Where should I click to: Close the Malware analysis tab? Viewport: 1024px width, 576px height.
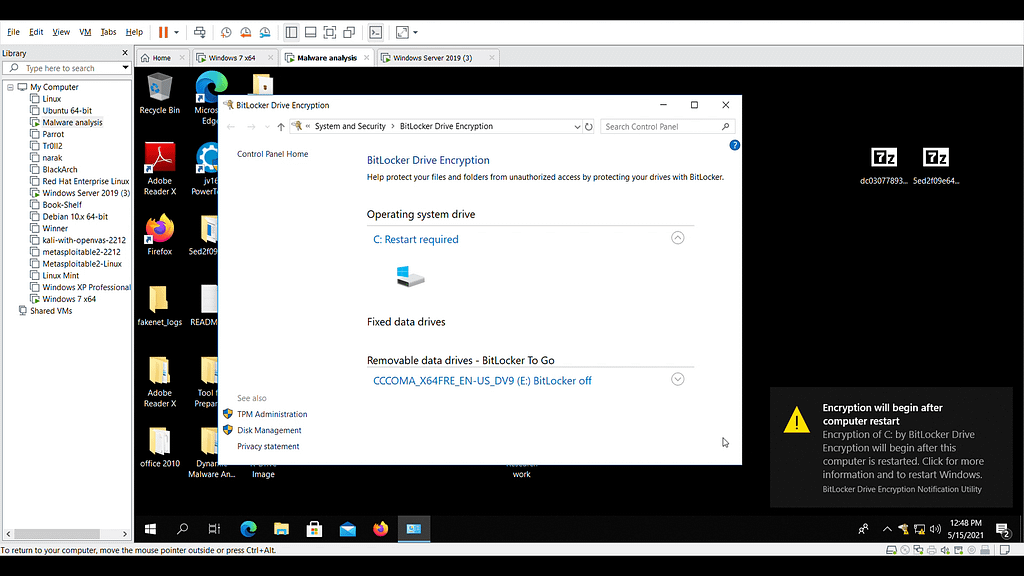(x=366, y=57)
